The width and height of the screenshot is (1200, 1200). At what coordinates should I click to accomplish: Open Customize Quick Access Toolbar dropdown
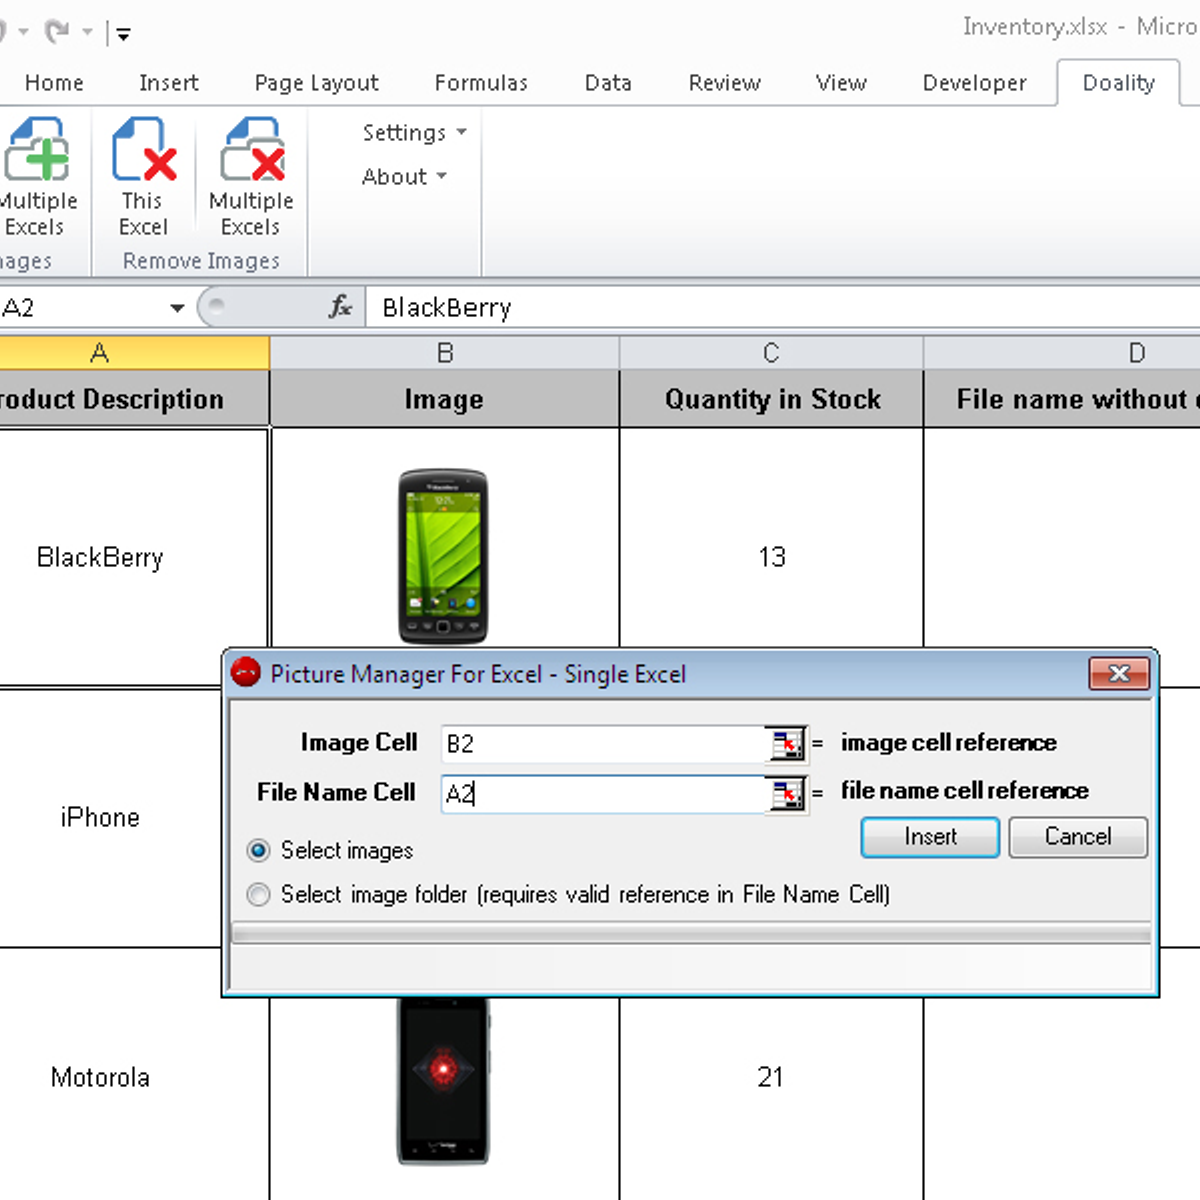[x=124, y=34]
